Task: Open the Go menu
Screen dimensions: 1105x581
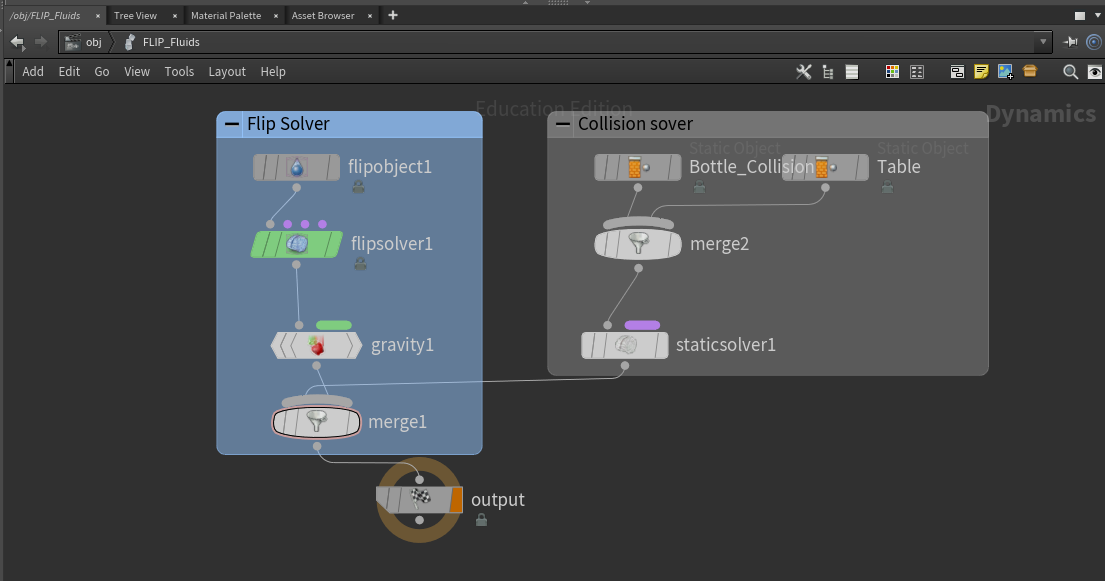Action: pyautogui.click(x=102, y=72)
